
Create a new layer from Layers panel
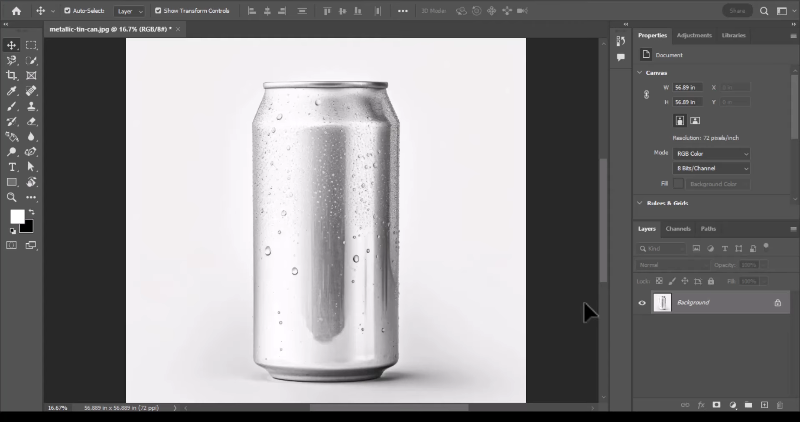[764, 405]
